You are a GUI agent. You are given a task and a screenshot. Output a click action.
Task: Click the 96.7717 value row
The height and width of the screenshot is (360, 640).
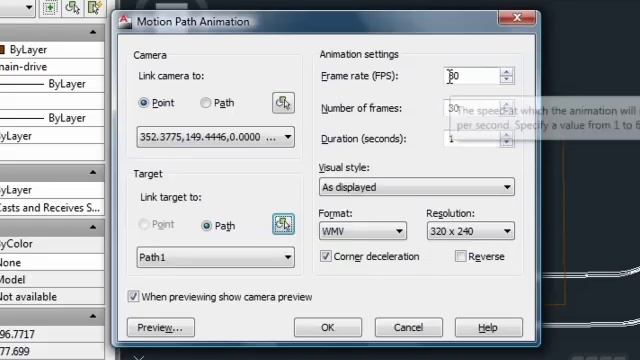tap(52, 334)
